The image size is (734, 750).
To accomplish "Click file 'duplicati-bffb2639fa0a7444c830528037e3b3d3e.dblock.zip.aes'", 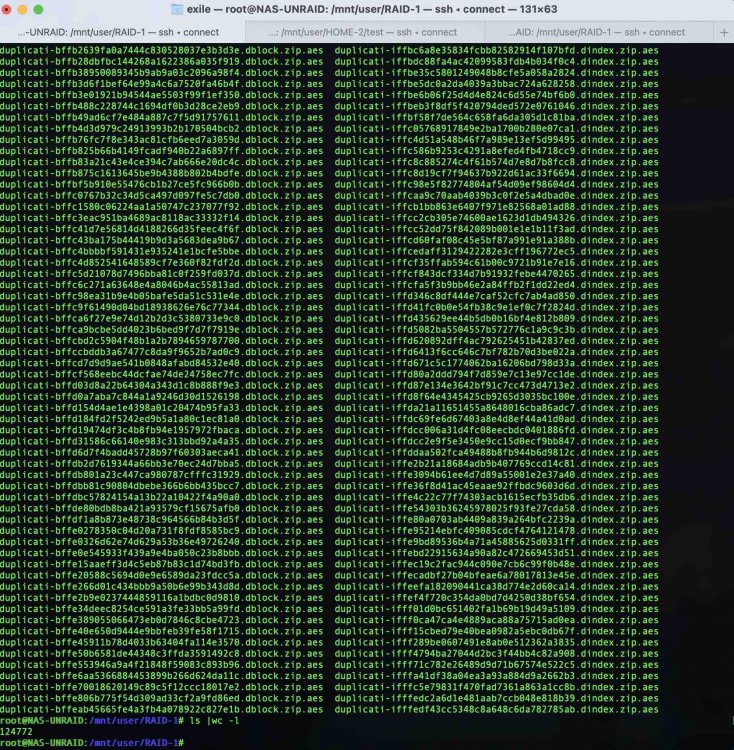I will pos(162,50).
